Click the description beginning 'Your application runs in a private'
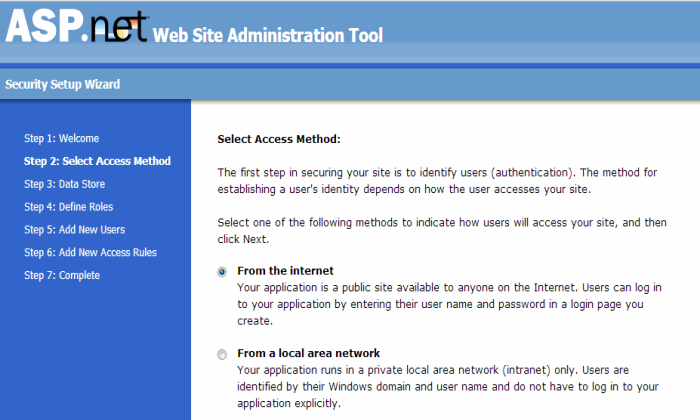 tap(448, 387)
